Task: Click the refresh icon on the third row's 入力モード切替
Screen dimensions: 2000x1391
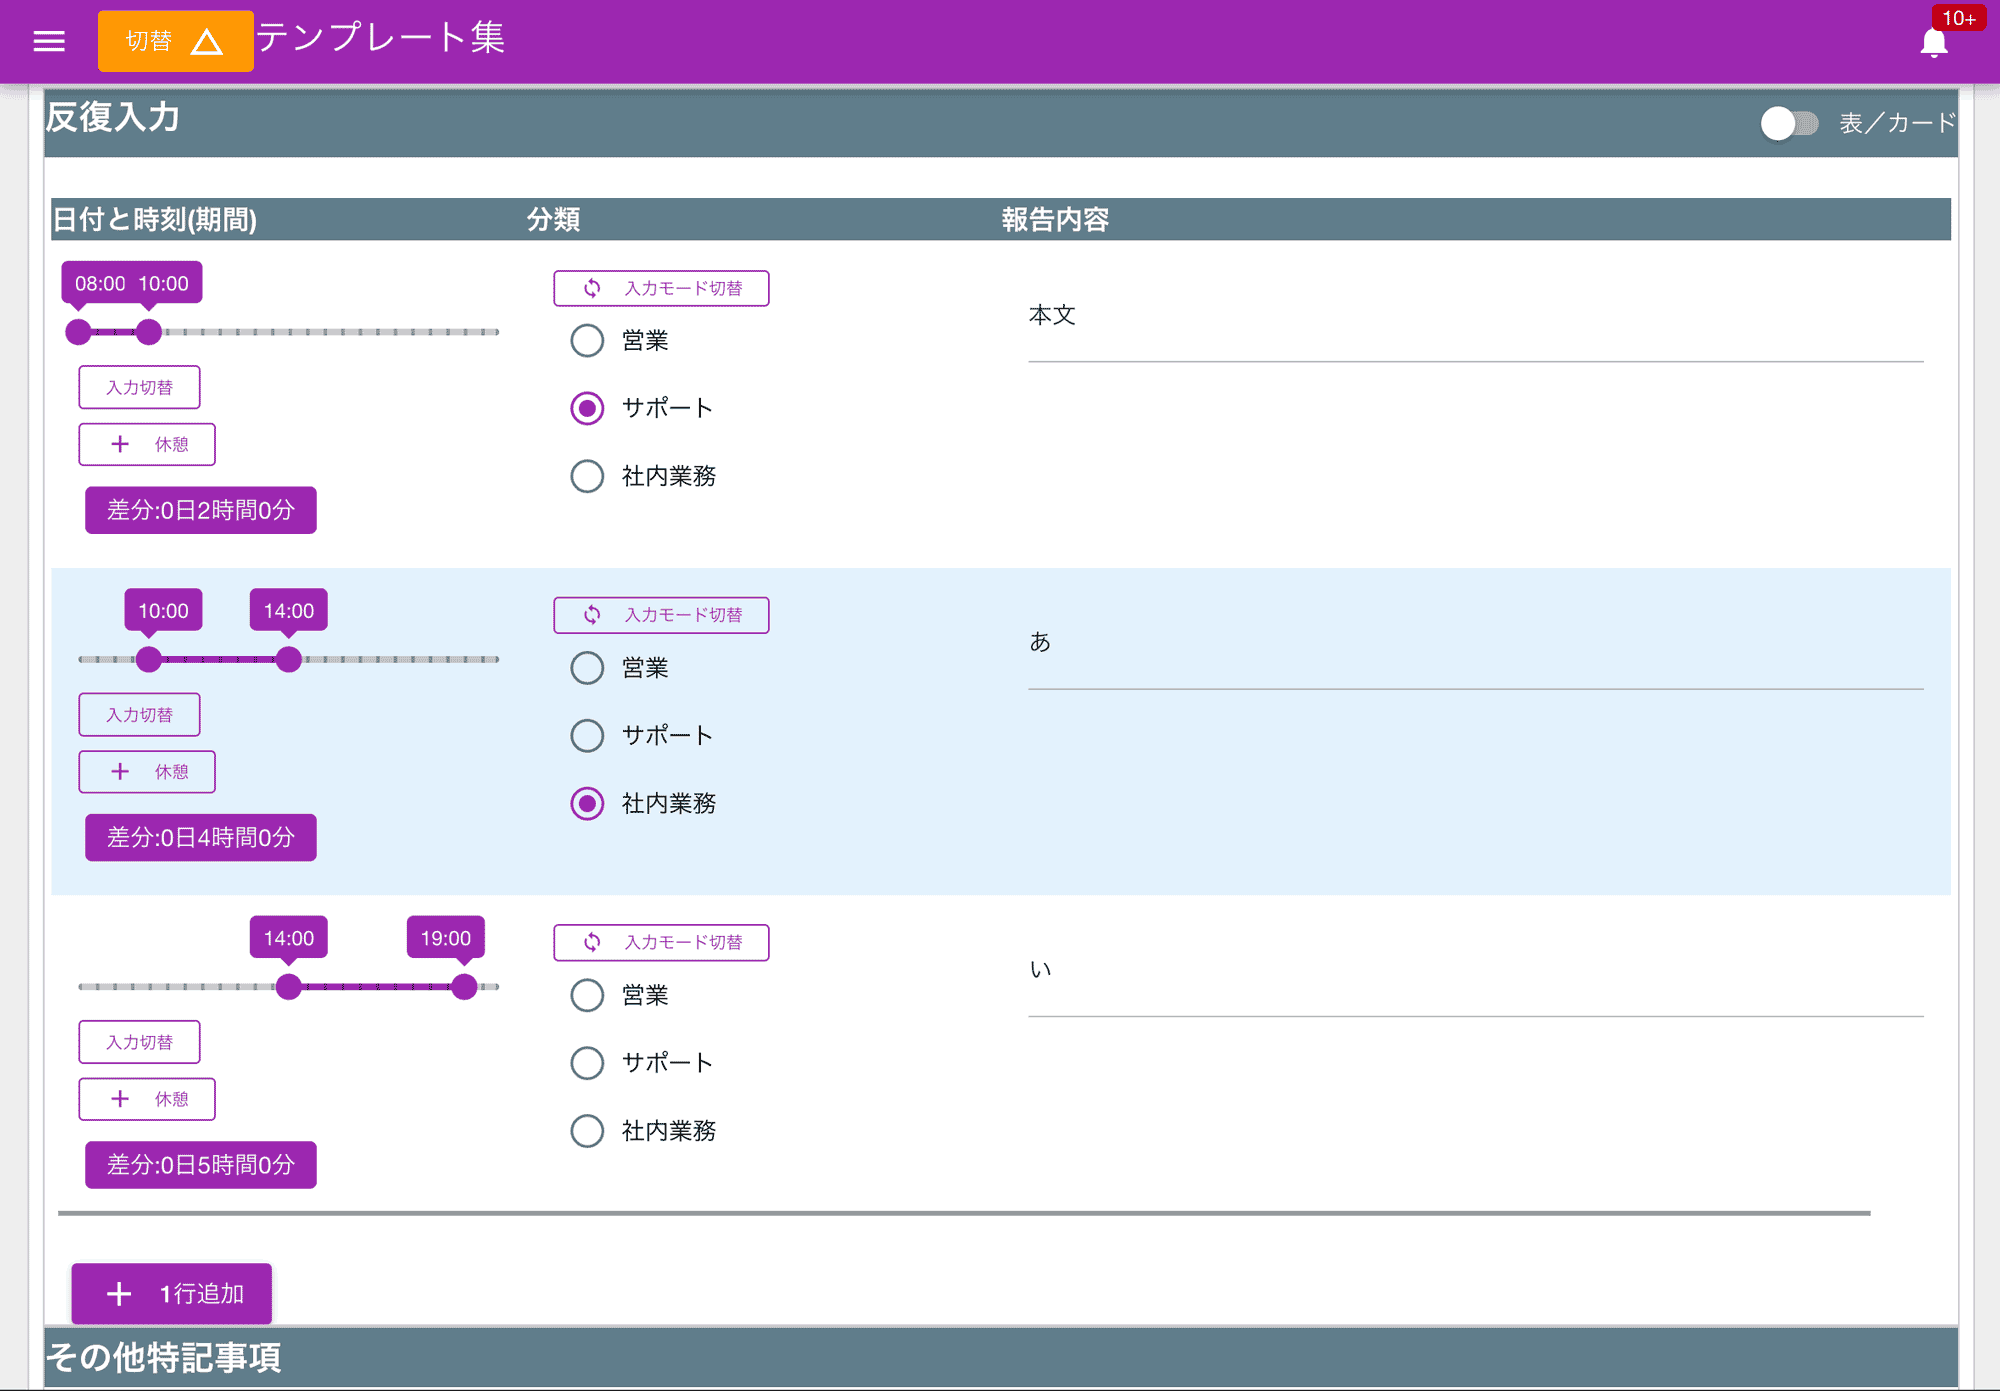Action: 591,942
